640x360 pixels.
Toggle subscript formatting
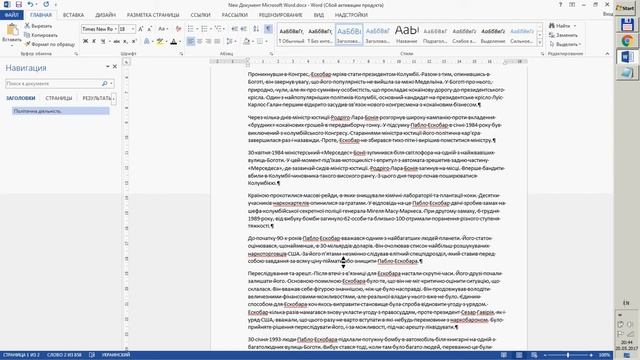(x=125, y=41)
